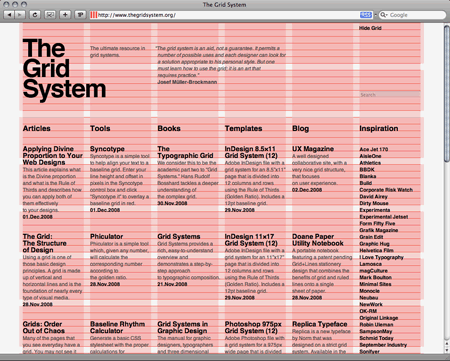The image size is (450, 361).
Task: Open Form Fifty Five link
Action: click(377, 223)
